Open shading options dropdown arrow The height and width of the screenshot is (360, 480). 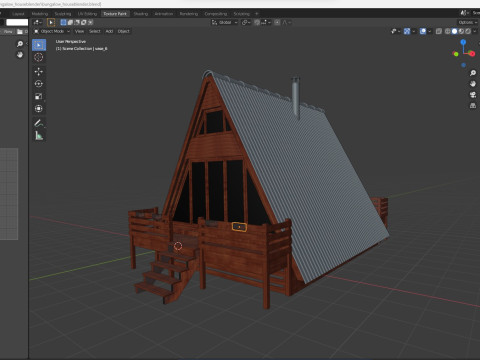point(475,31)
